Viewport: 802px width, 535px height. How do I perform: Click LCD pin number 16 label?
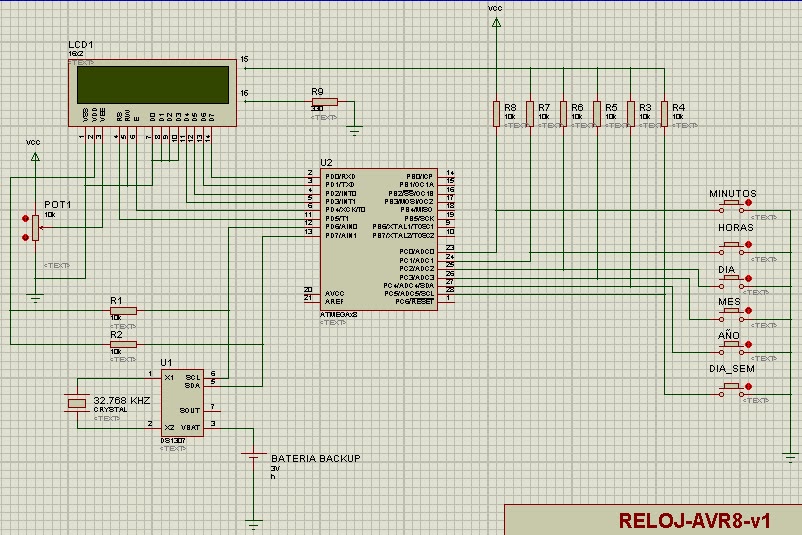coord(244,93)
